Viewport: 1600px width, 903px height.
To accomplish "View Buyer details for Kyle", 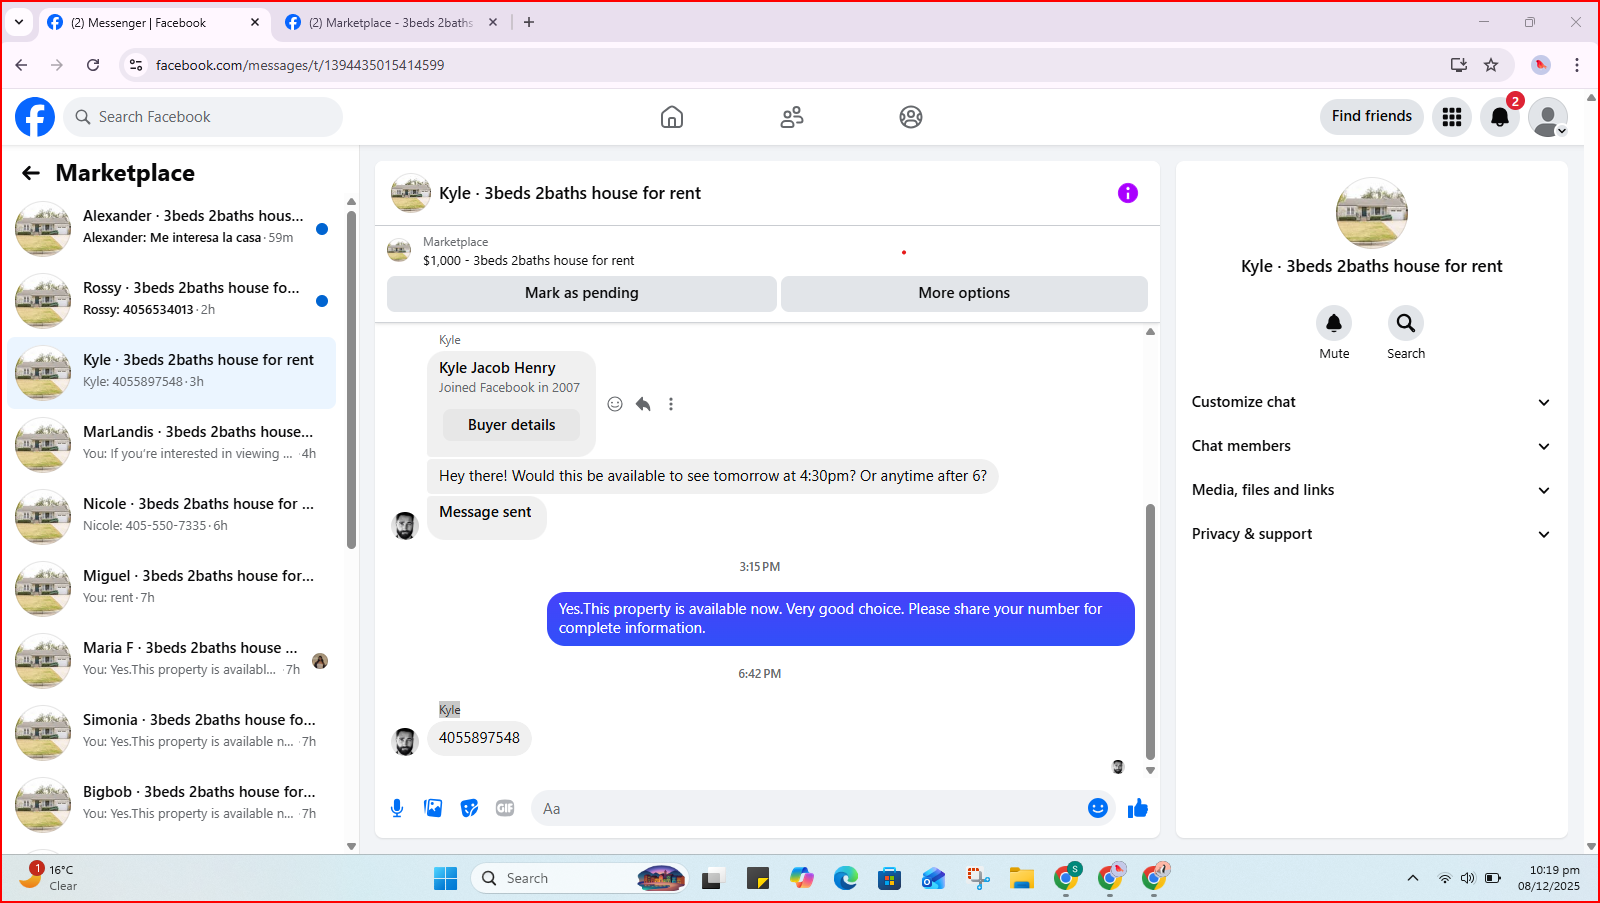I will click(x=512, y=425).
